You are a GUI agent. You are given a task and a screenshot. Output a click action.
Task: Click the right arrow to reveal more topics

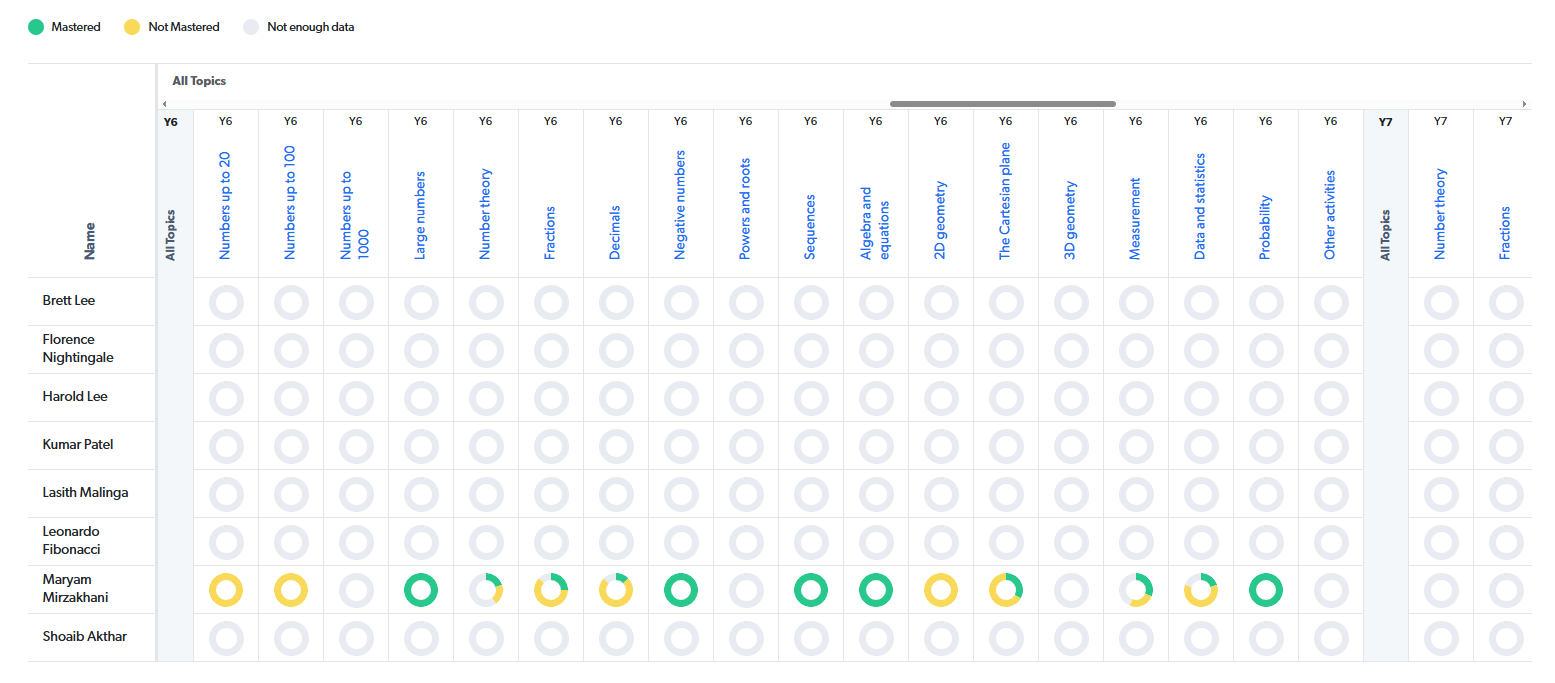click(x=1525, y=103)
